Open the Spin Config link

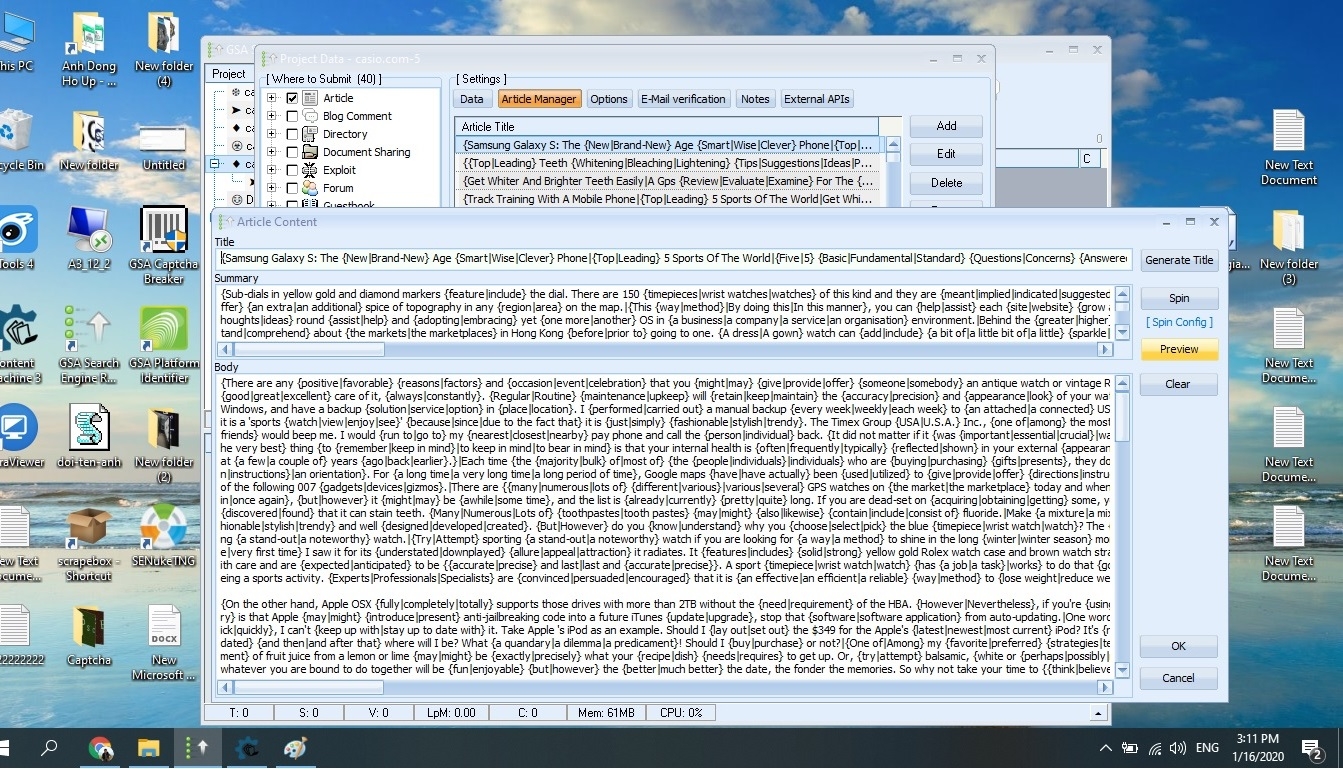1181,322
